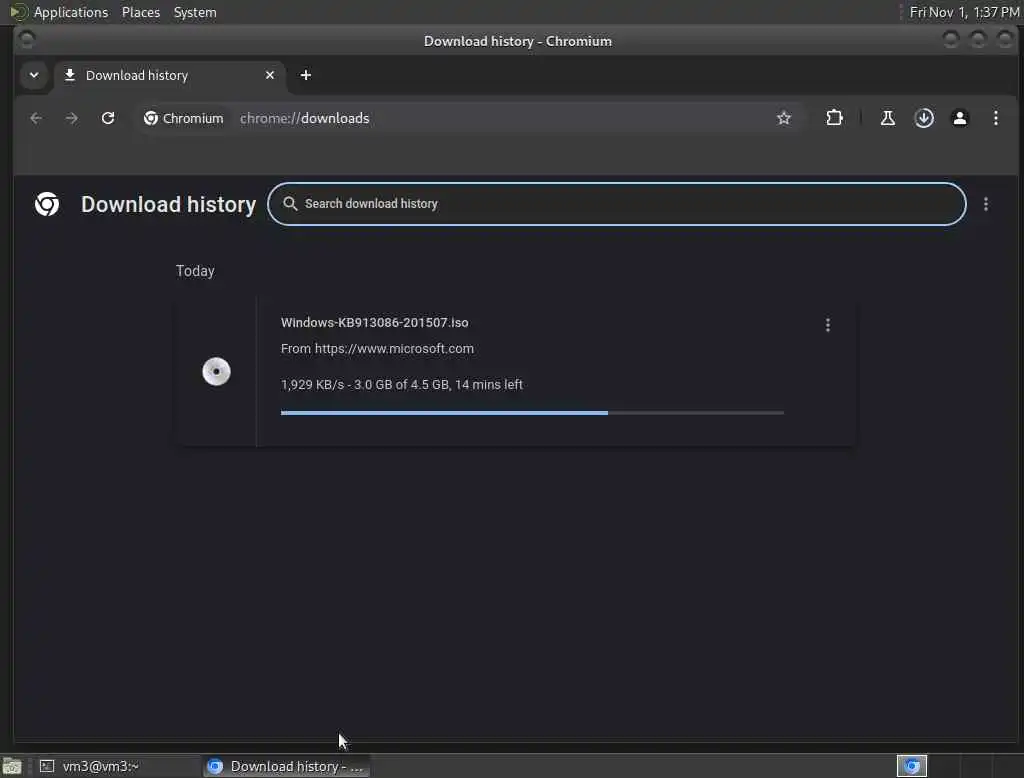Click Download history taskbar window button
This screenshot has height=778, width=1024.
(287, 766)
